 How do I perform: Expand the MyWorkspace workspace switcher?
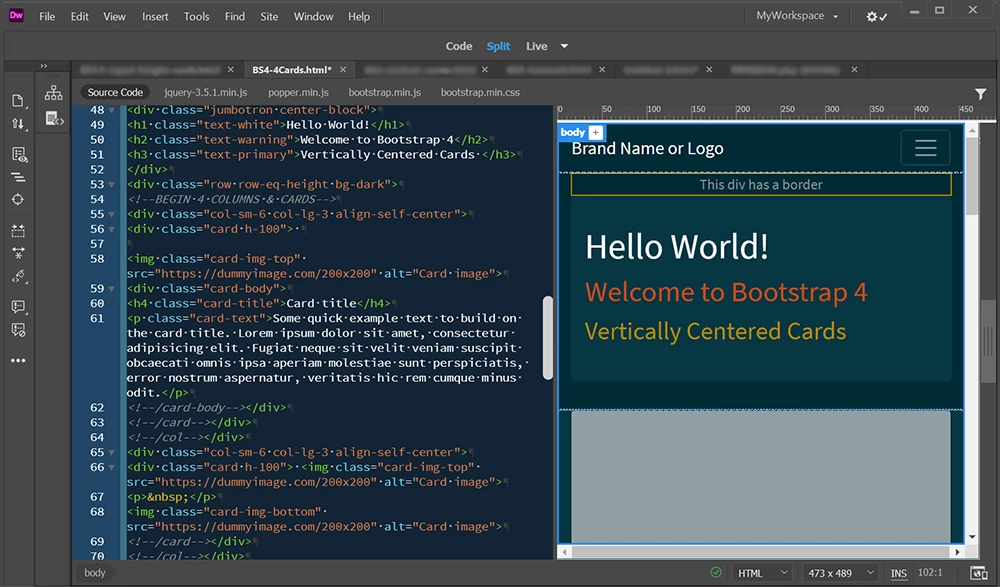797,16
